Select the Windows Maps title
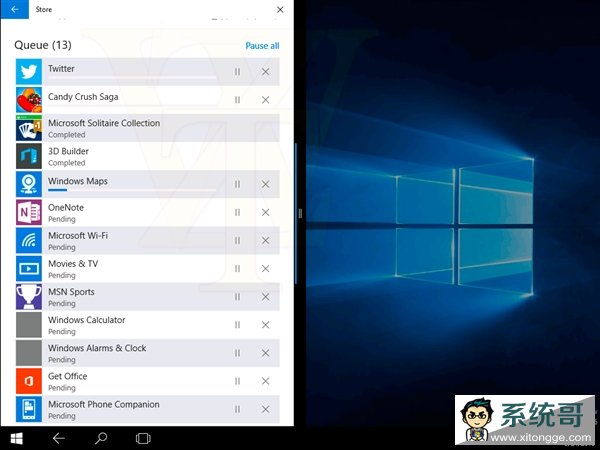Viewport: 600px width, 450px height. (x=78, y=181)
